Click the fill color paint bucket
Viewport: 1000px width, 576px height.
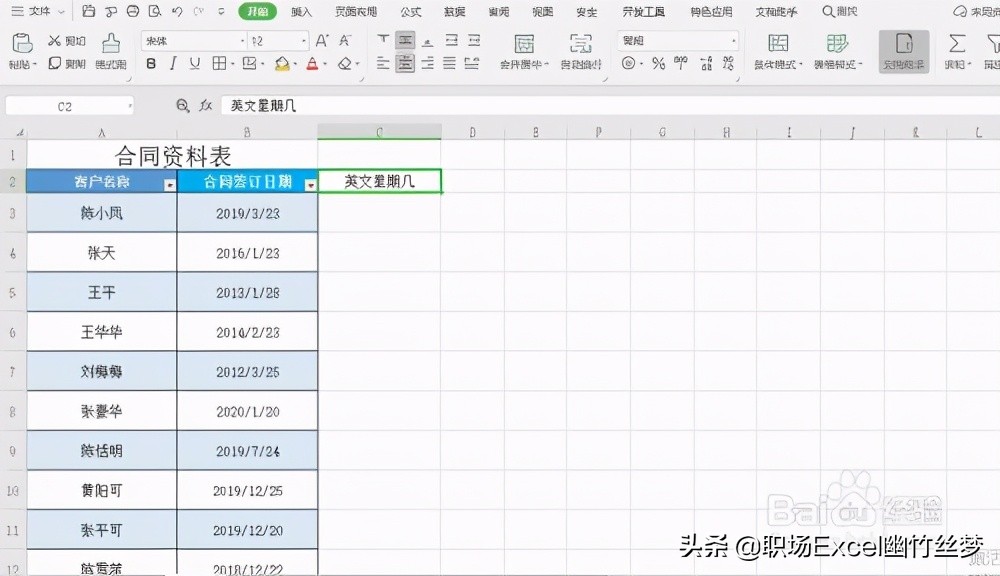pyautogui.click(x=282, y=63)
